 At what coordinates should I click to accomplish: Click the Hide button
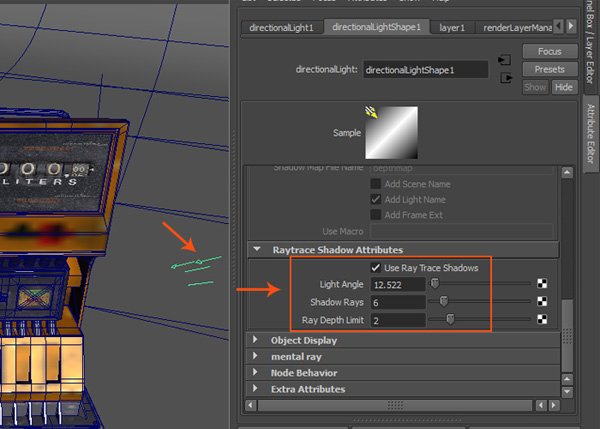564,87
